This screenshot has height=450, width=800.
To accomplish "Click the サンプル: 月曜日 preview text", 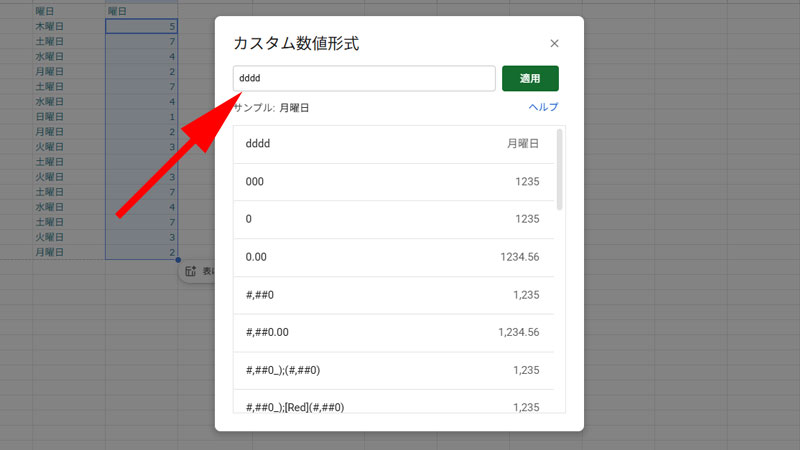I will pyautogui.click(x=271, y=108).
